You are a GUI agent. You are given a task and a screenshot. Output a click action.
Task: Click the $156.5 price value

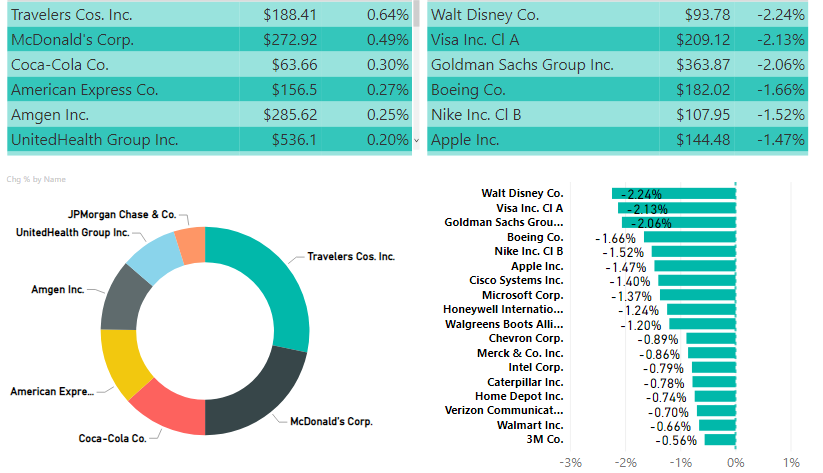(294, 90)
